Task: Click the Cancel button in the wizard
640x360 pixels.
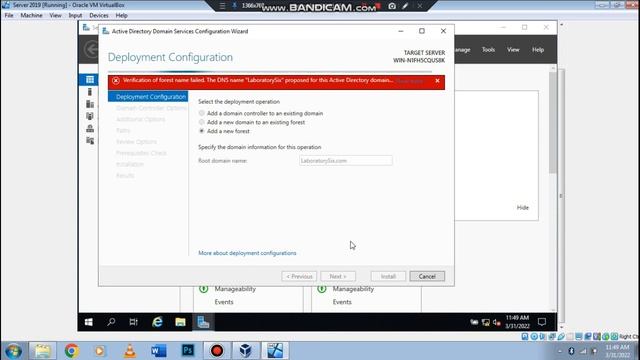Action: (427, 276)
